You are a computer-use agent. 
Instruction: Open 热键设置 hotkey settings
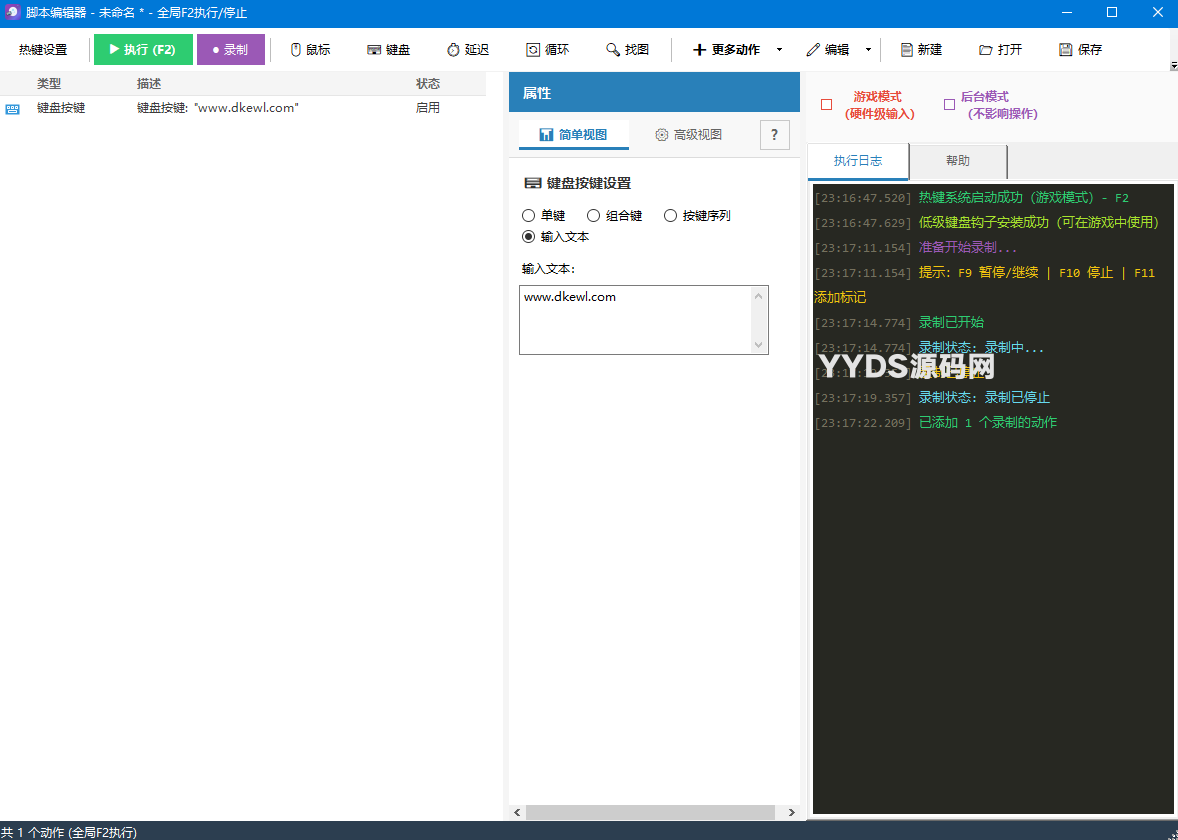(43, 50)
